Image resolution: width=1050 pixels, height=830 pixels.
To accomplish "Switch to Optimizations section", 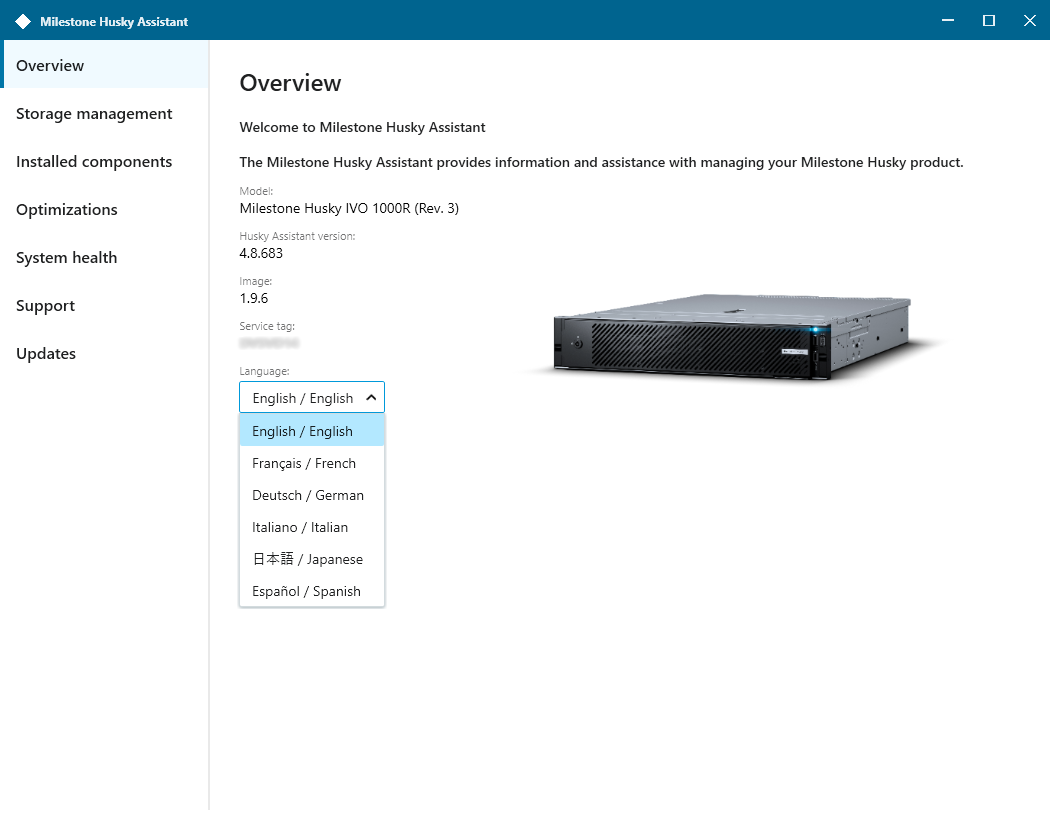I will click(x=106, y=210).
